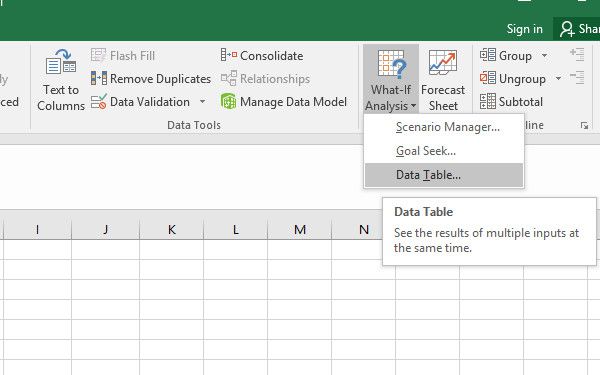Click the Share person icon
The height and width of the screenshot is (375, 600).
click(x=567, y=29)
